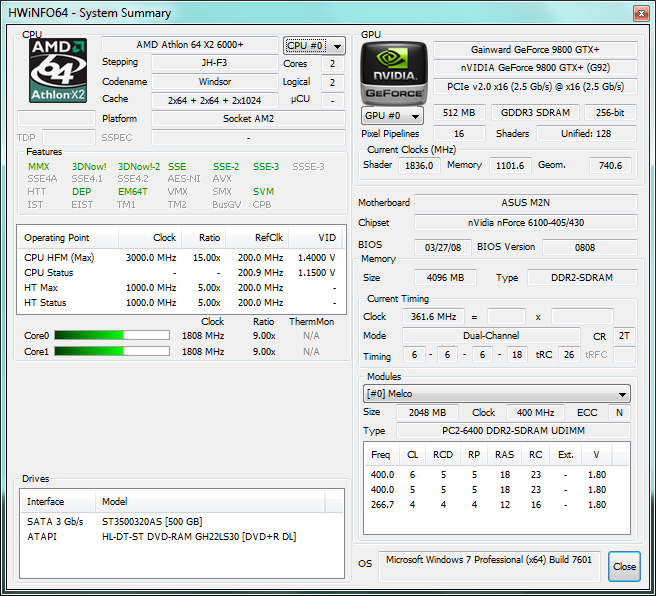Image resolution: width=656 pixels, height=596 pixels.
Task: Open the CPU #0 selector dropdown
Action: coord(314,46)
